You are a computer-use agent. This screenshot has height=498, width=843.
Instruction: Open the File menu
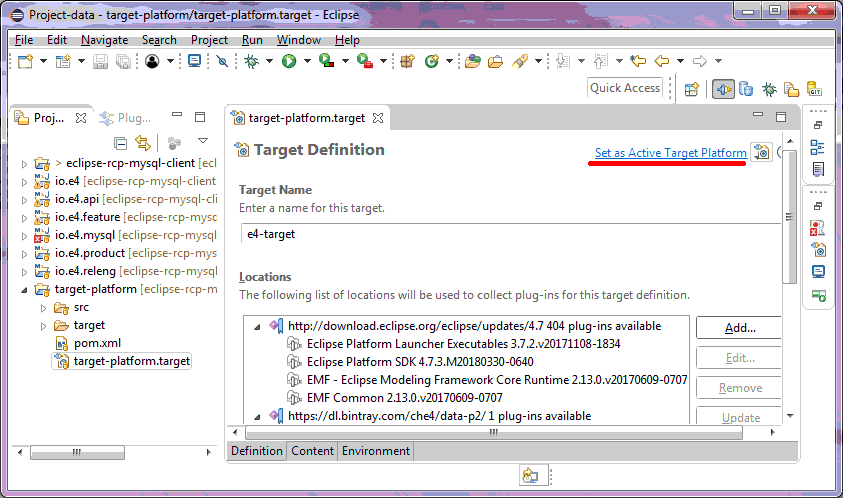pos(24,40)
